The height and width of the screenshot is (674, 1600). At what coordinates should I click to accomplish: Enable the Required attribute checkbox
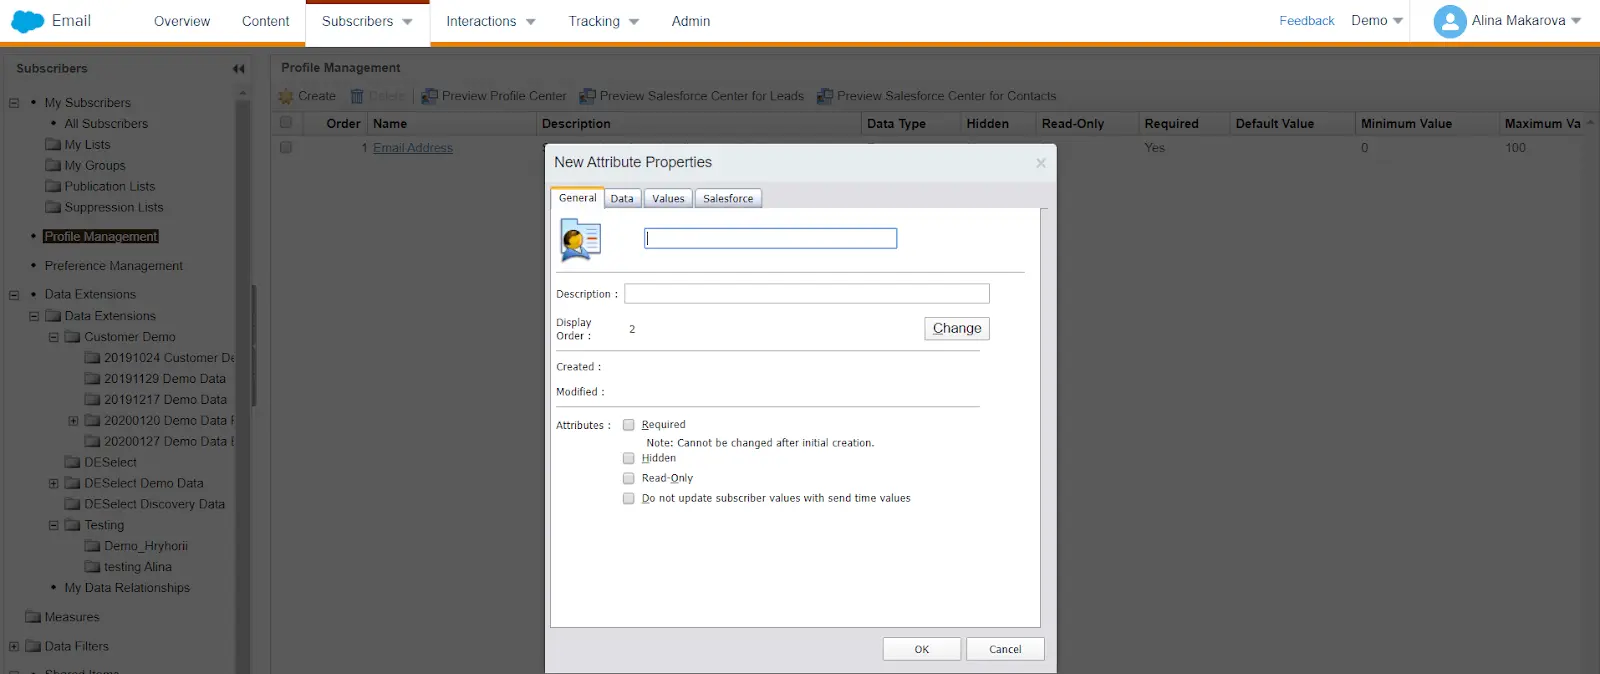[629, 425]
